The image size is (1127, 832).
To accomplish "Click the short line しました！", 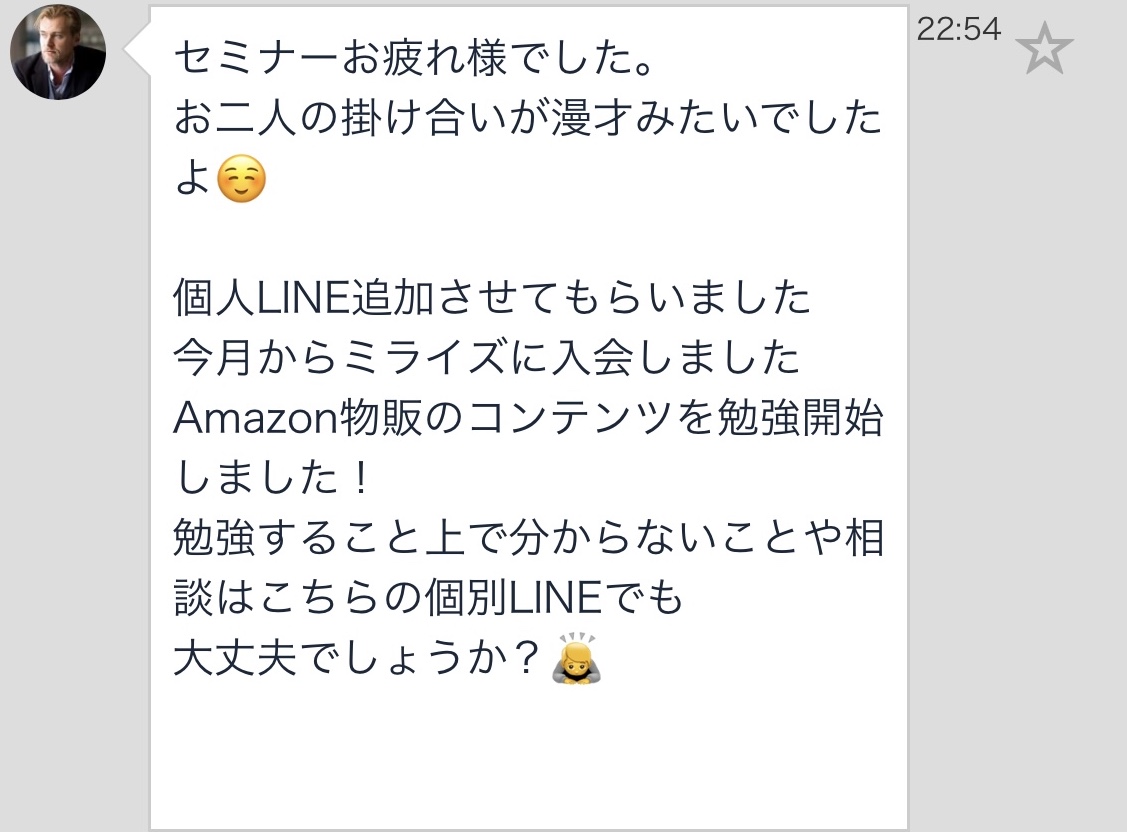I will (x=272, y=477).
